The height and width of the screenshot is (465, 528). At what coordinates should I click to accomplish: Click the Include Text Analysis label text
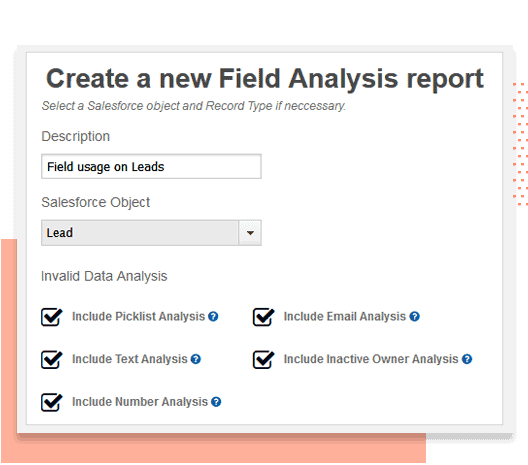(130, 359)
